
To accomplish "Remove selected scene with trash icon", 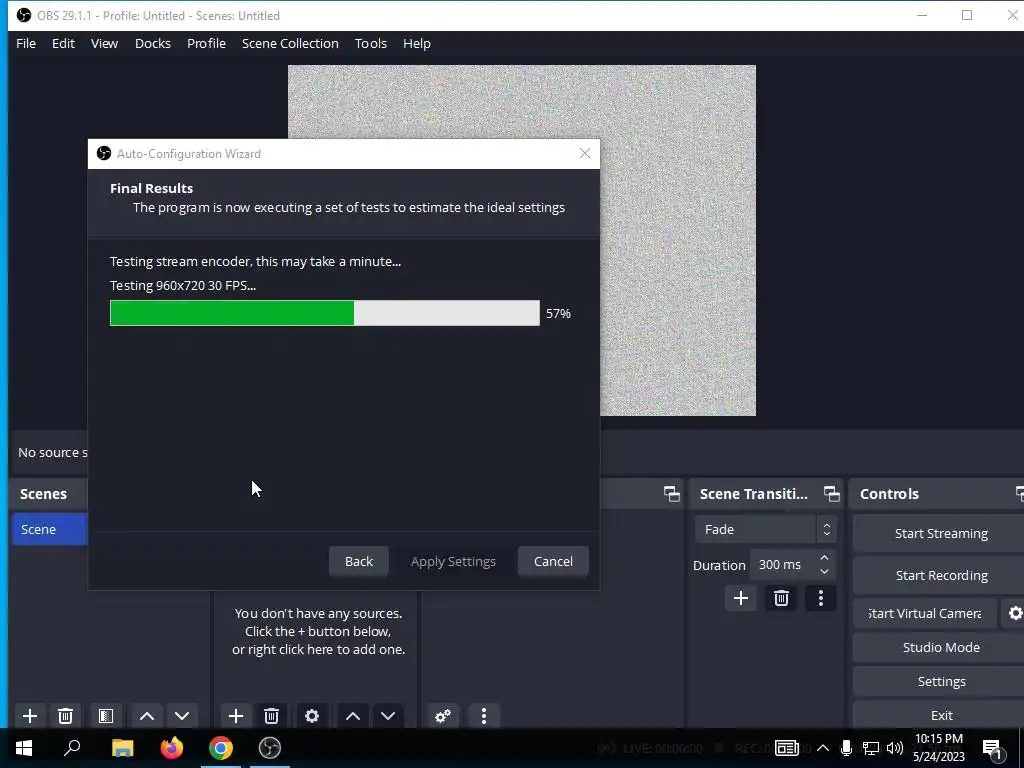I will tap(65, 716).
